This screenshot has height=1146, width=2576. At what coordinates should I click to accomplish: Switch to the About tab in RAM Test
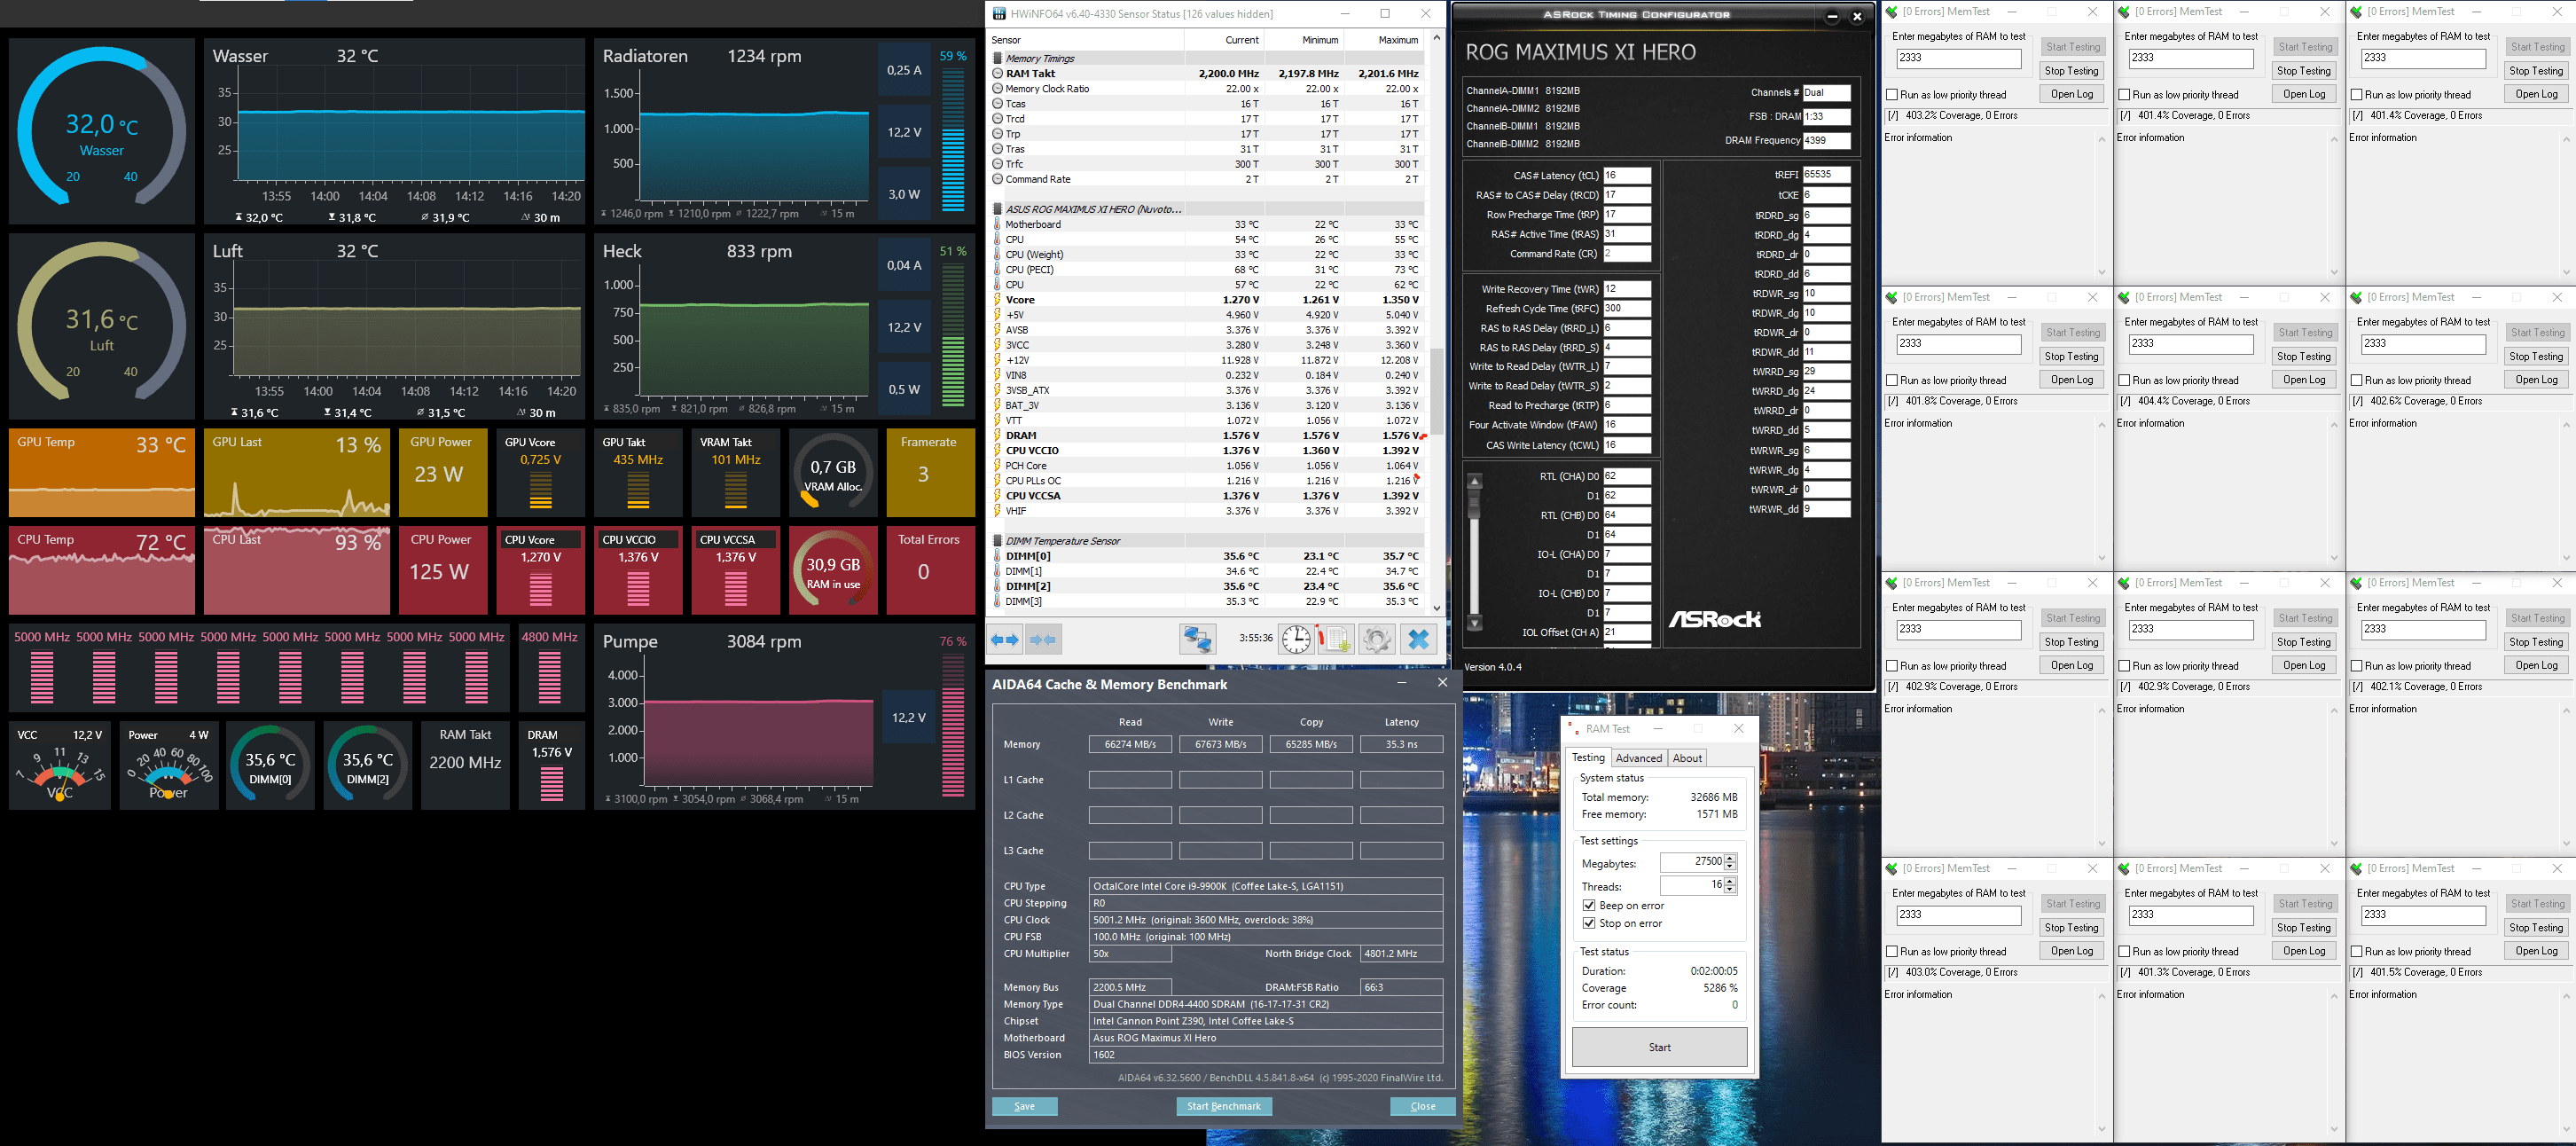(x=1687, y=759)
